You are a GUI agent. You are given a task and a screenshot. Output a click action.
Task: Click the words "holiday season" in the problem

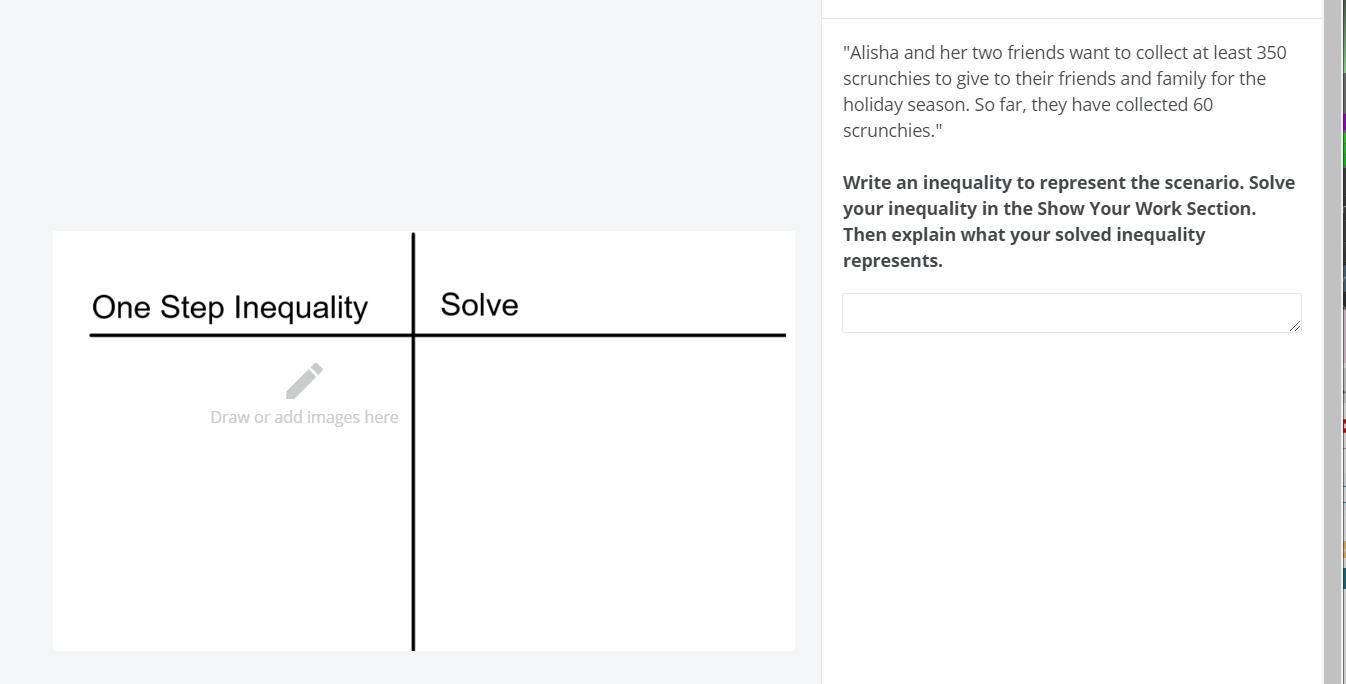pos(904,105)
